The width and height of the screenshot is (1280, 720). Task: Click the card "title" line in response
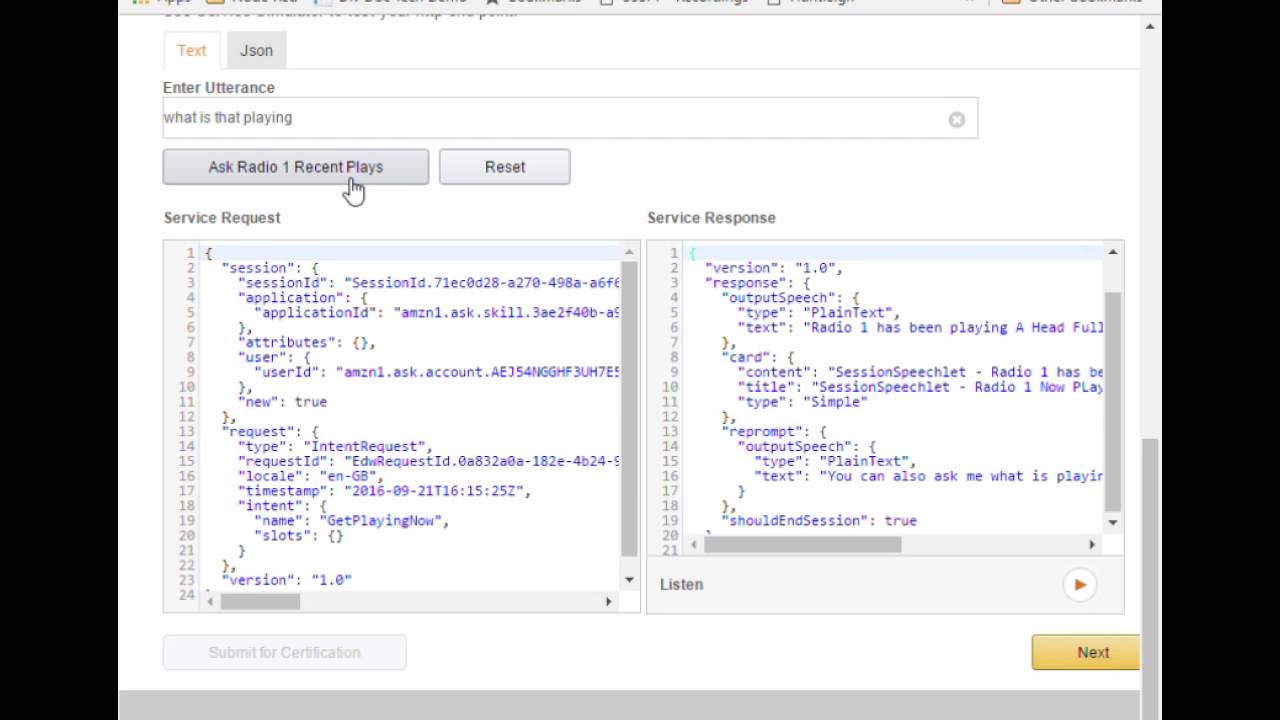pos(920,387)
